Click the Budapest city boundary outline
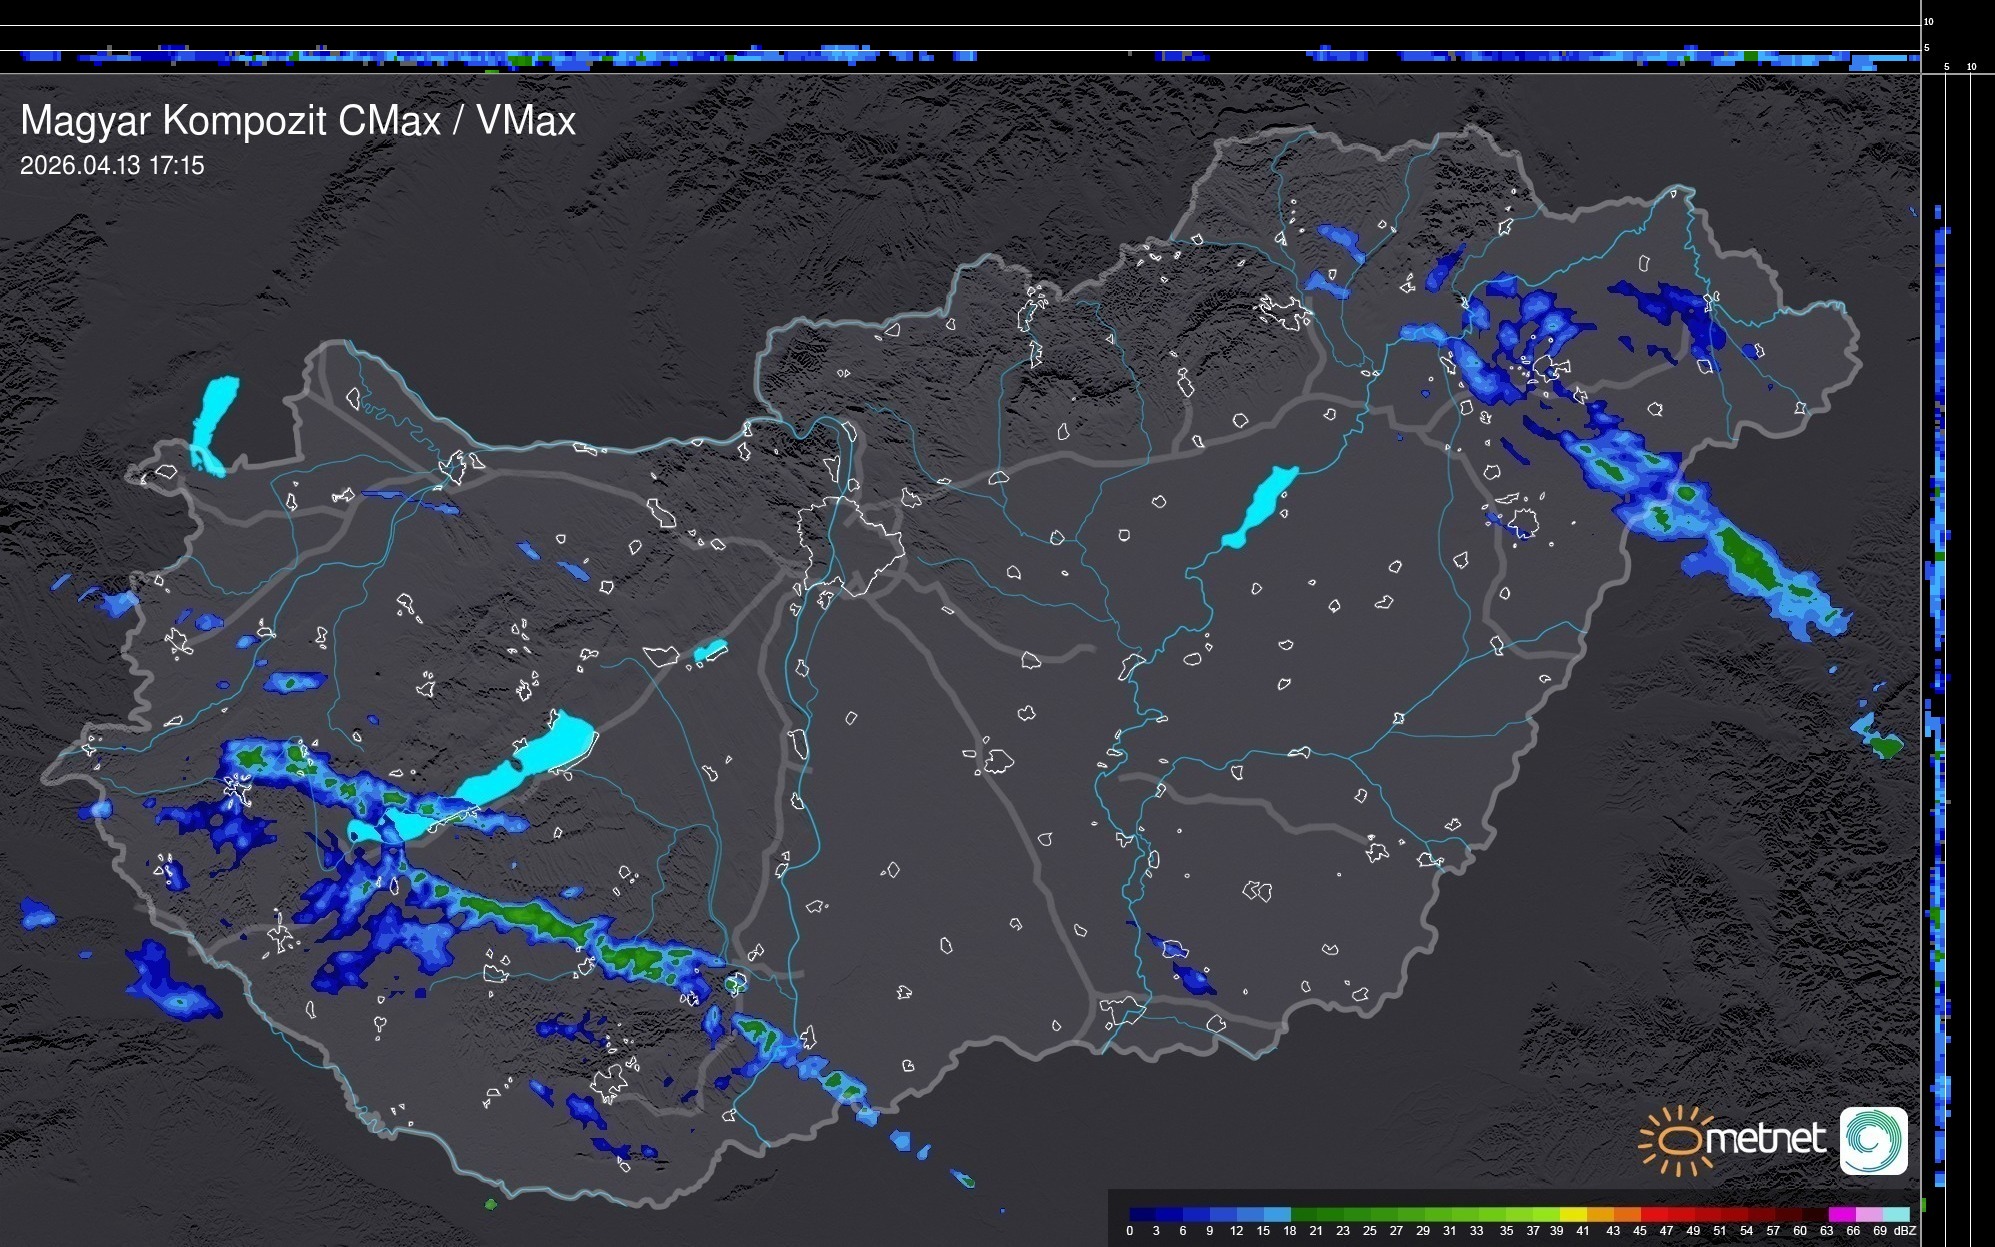 [850, 545]
